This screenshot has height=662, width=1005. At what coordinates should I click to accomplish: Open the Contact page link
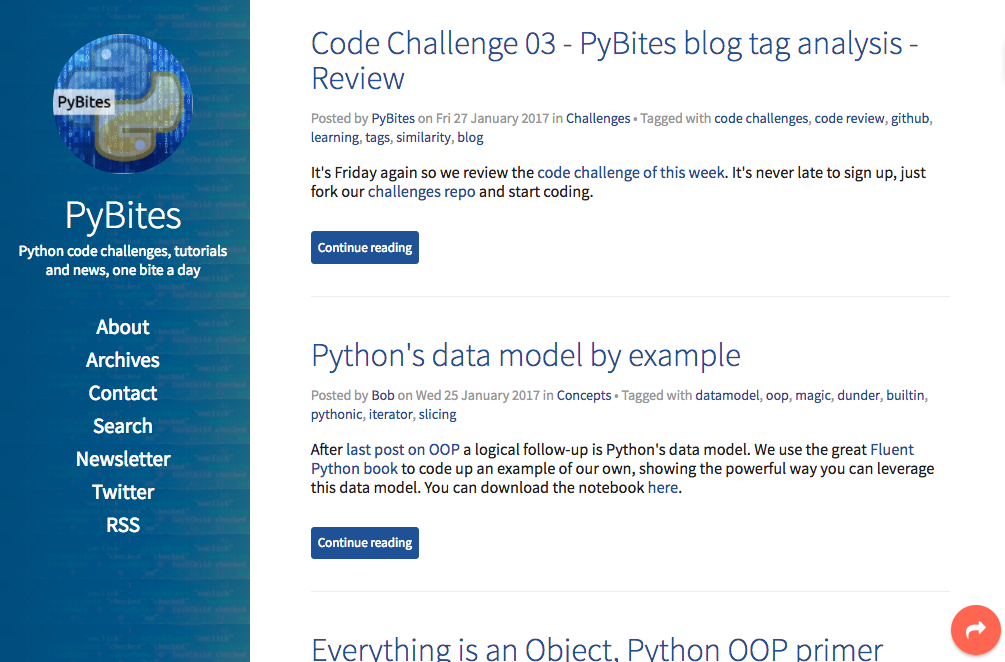pos(123,393)
